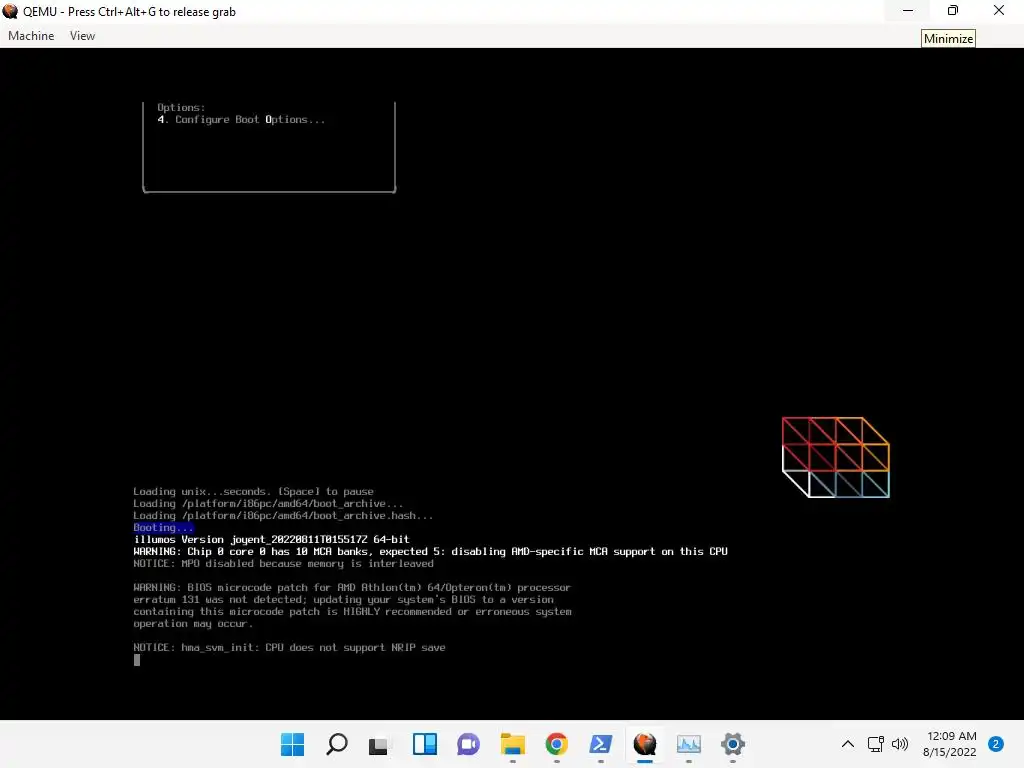Minimize the QEMU window
This screenshot has width=1024, height=768.
[x=908, y=10]
